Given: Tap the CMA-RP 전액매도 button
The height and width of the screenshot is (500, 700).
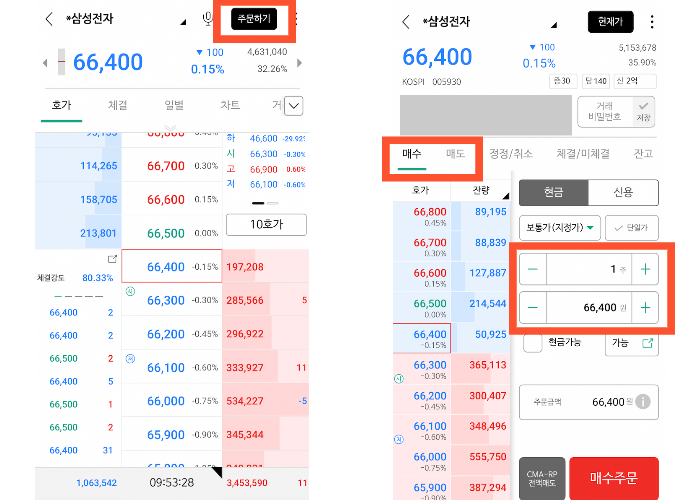Looking at the screenshot, I should pos(542,479).
